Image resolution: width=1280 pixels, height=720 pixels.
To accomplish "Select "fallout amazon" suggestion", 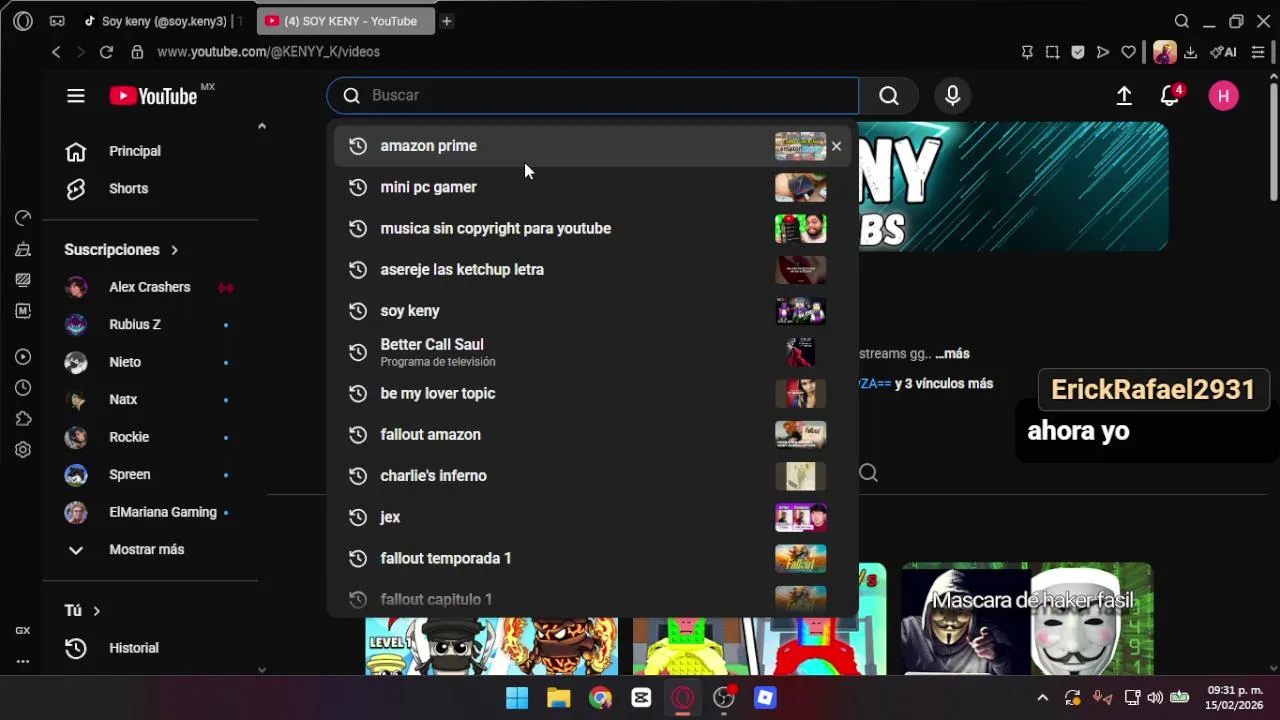I will 592,434.
